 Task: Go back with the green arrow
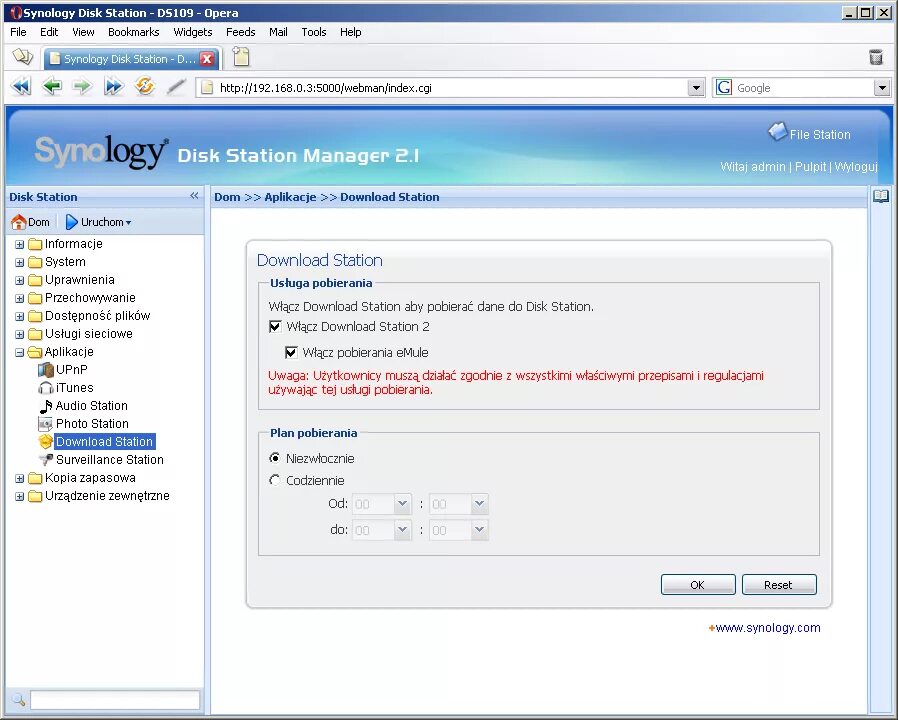click(52, 87)
